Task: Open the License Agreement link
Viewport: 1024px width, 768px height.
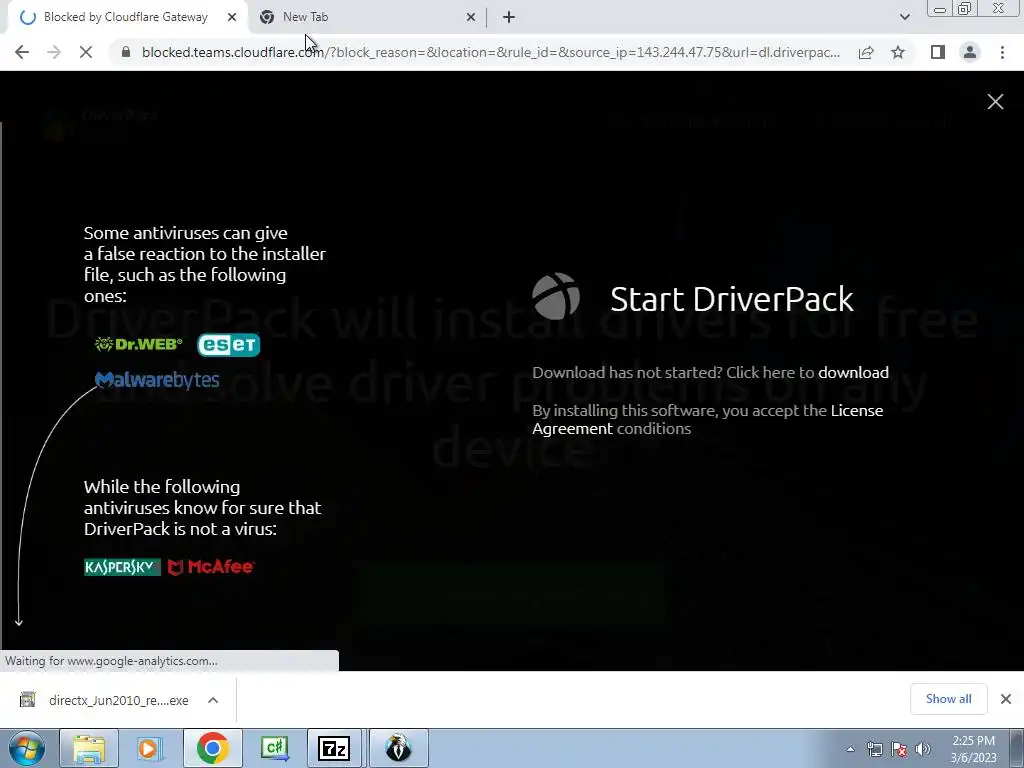Action: [x=707, y=419]
